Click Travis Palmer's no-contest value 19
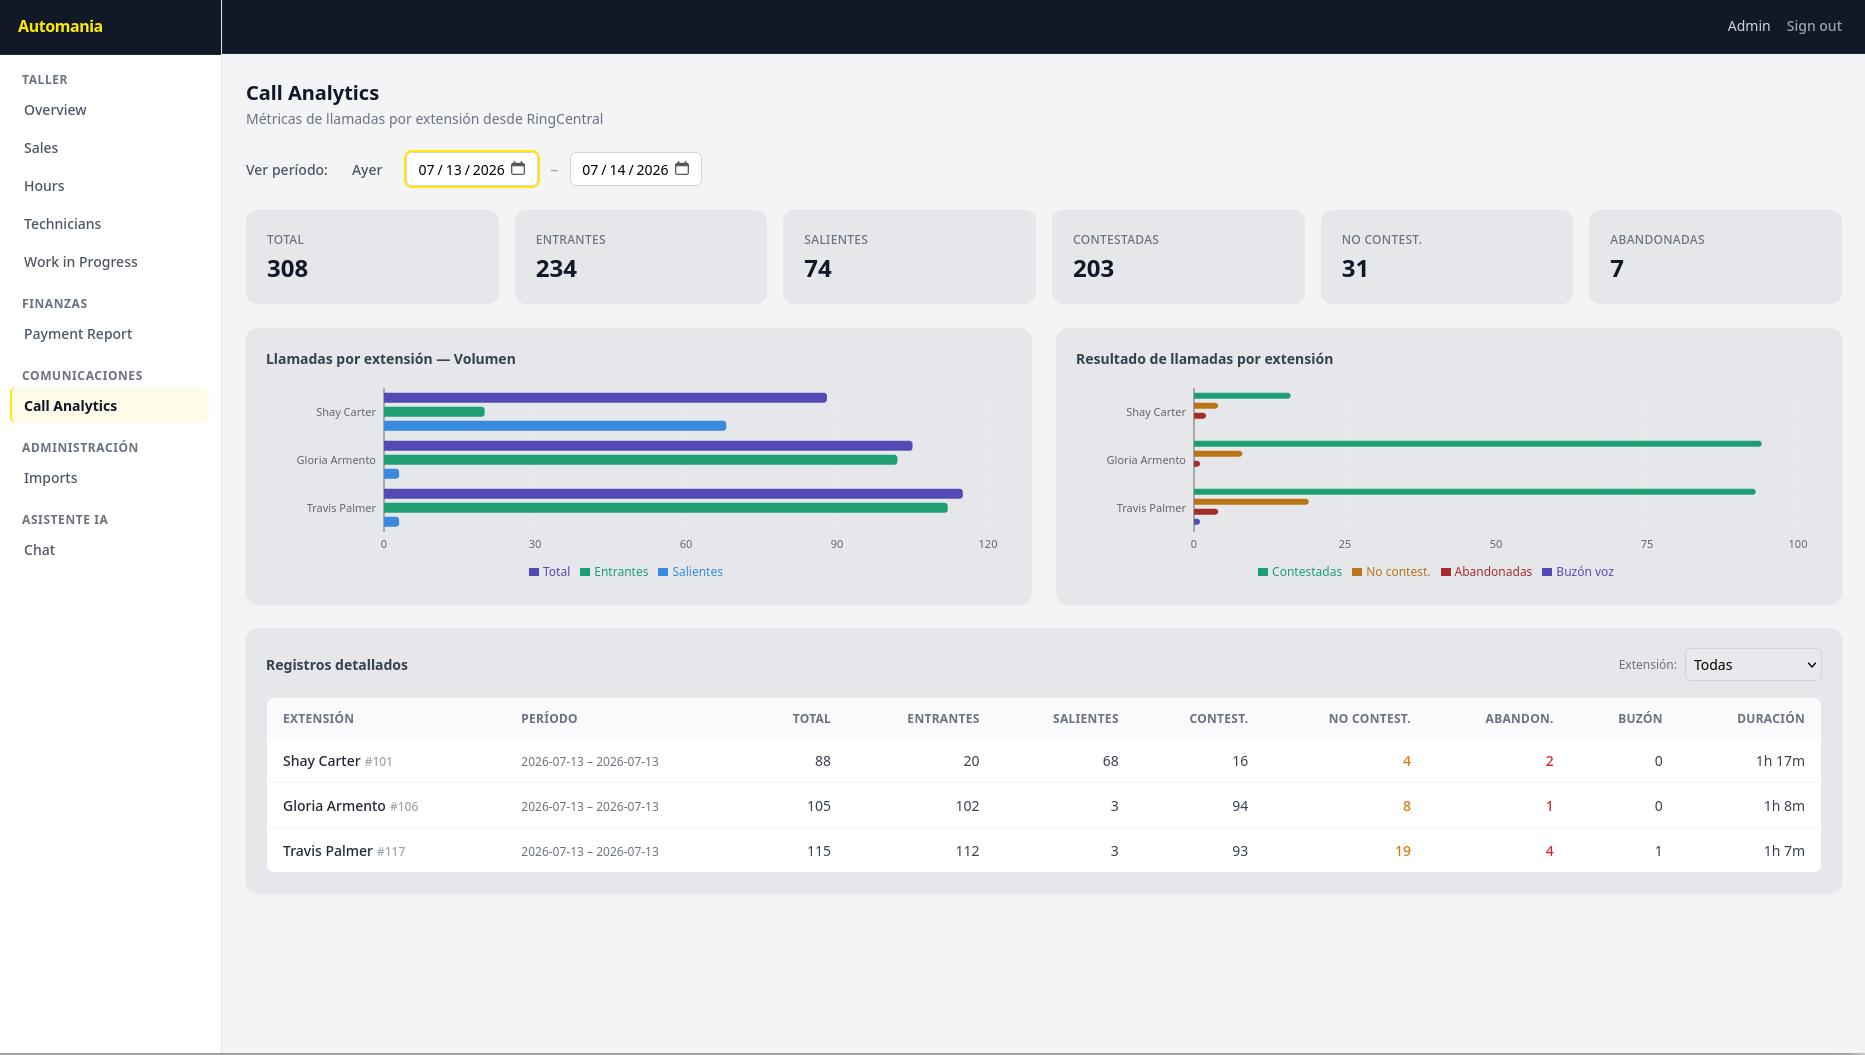This screenshot has height=1055, width=1865. tap(1403, 851)
